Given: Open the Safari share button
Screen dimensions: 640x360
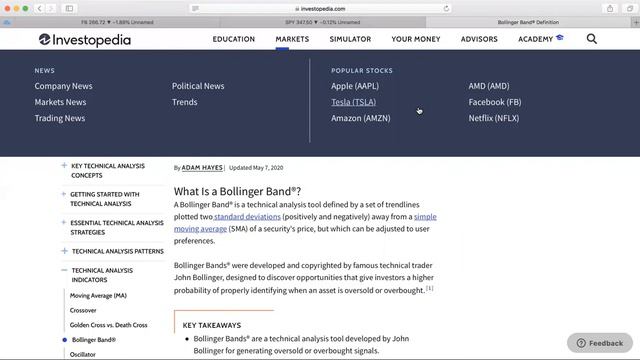Looking at the screenshot, I should [610, 9].
